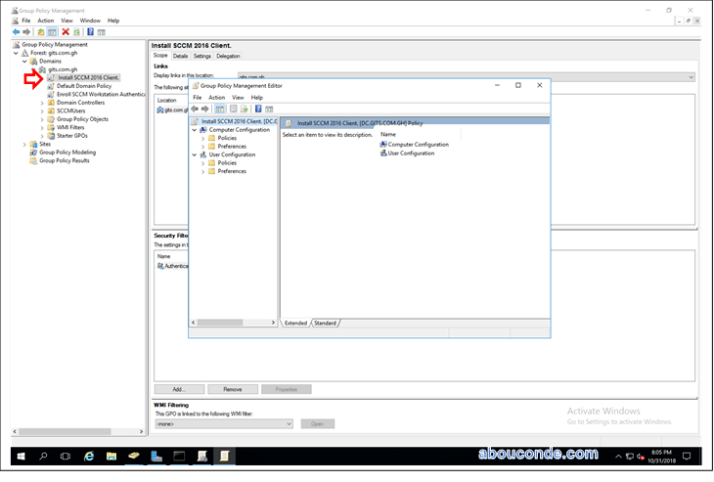714x482 pixels.
Task: Click the red Delete icon in GPMC toolbar
Action: [66, 31]
